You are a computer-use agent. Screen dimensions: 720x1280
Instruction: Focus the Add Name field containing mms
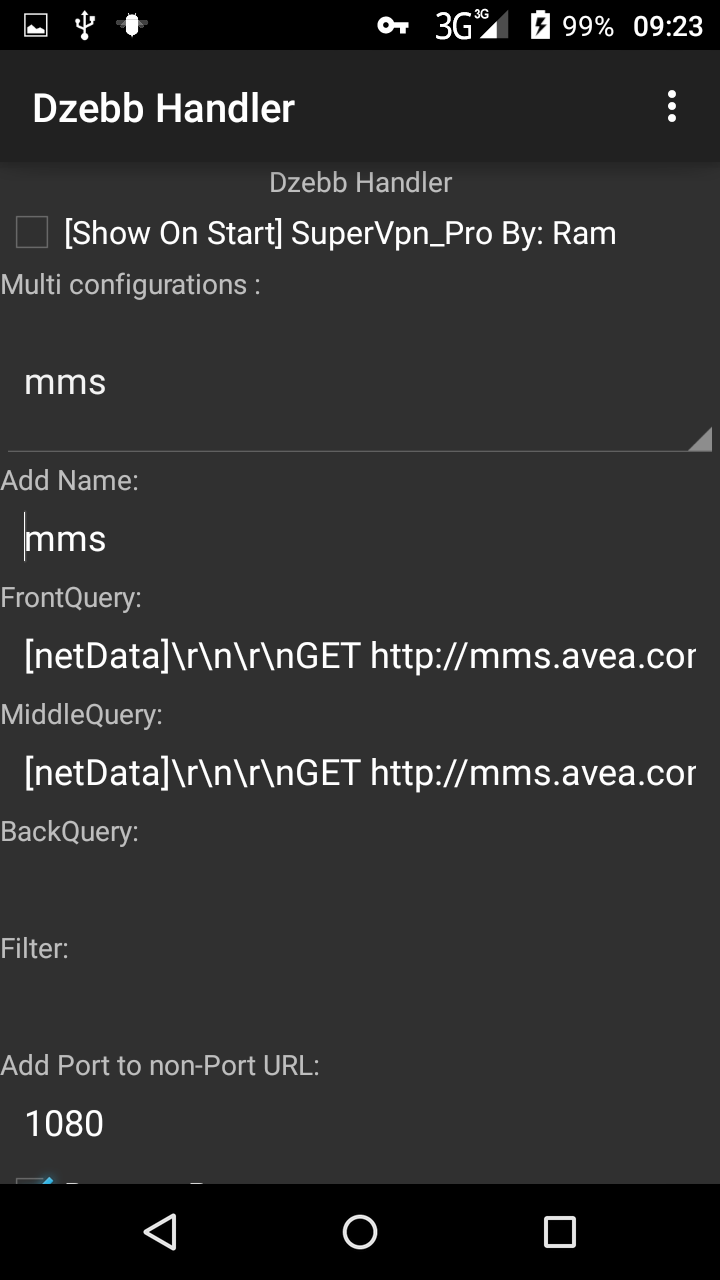[360, 539]
